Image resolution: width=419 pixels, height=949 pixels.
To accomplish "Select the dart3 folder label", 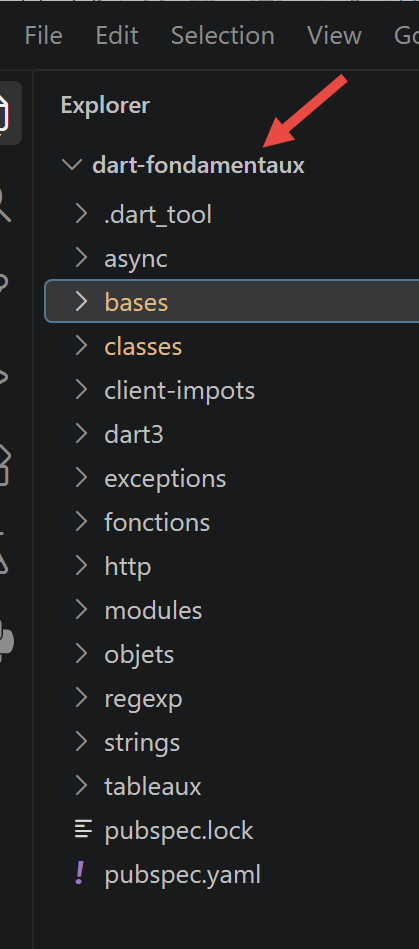I will point(134,435).
